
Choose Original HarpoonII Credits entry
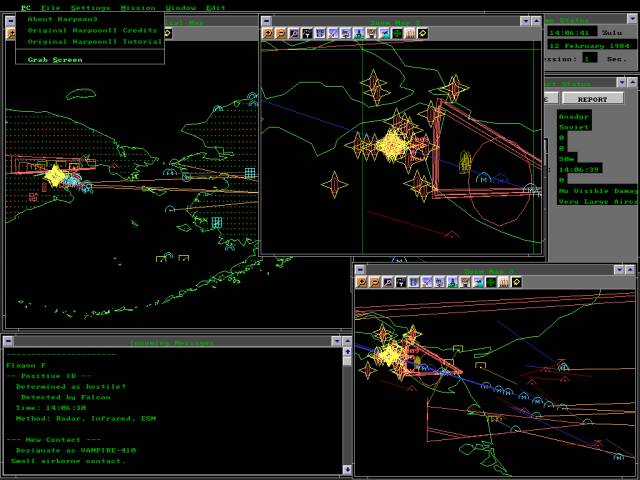(92, 30)
